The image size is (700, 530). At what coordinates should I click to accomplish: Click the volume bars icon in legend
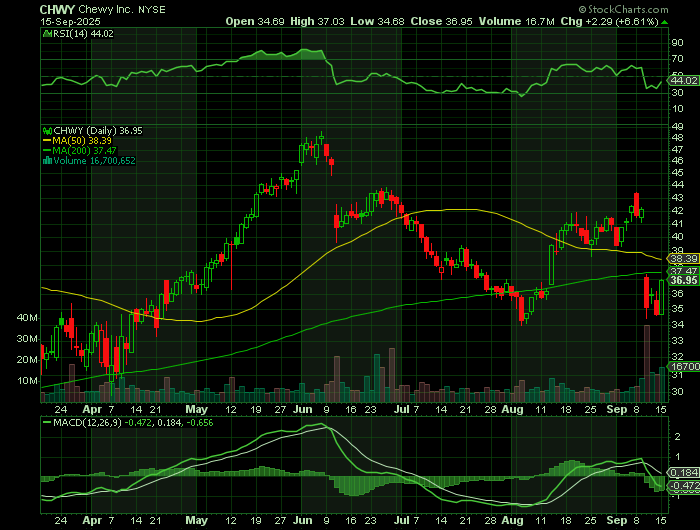pyautogui.click(x=47, y=161)
